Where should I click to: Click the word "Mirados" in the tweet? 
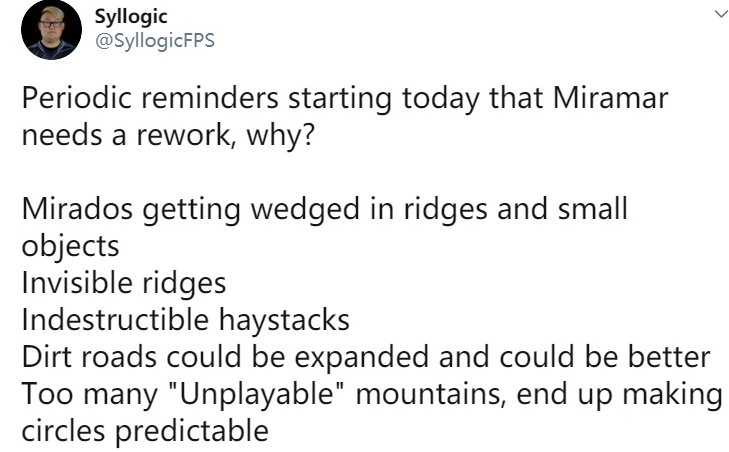(77, 208)
